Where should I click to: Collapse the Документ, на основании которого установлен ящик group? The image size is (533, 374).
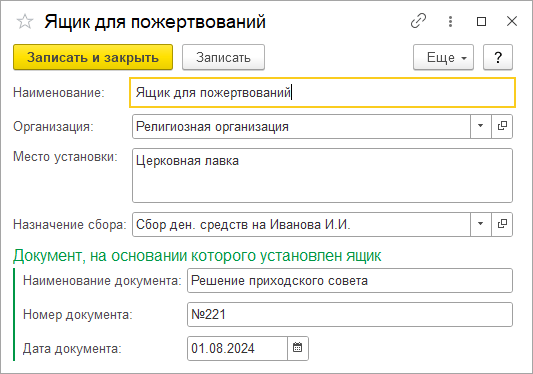point(197,256)
